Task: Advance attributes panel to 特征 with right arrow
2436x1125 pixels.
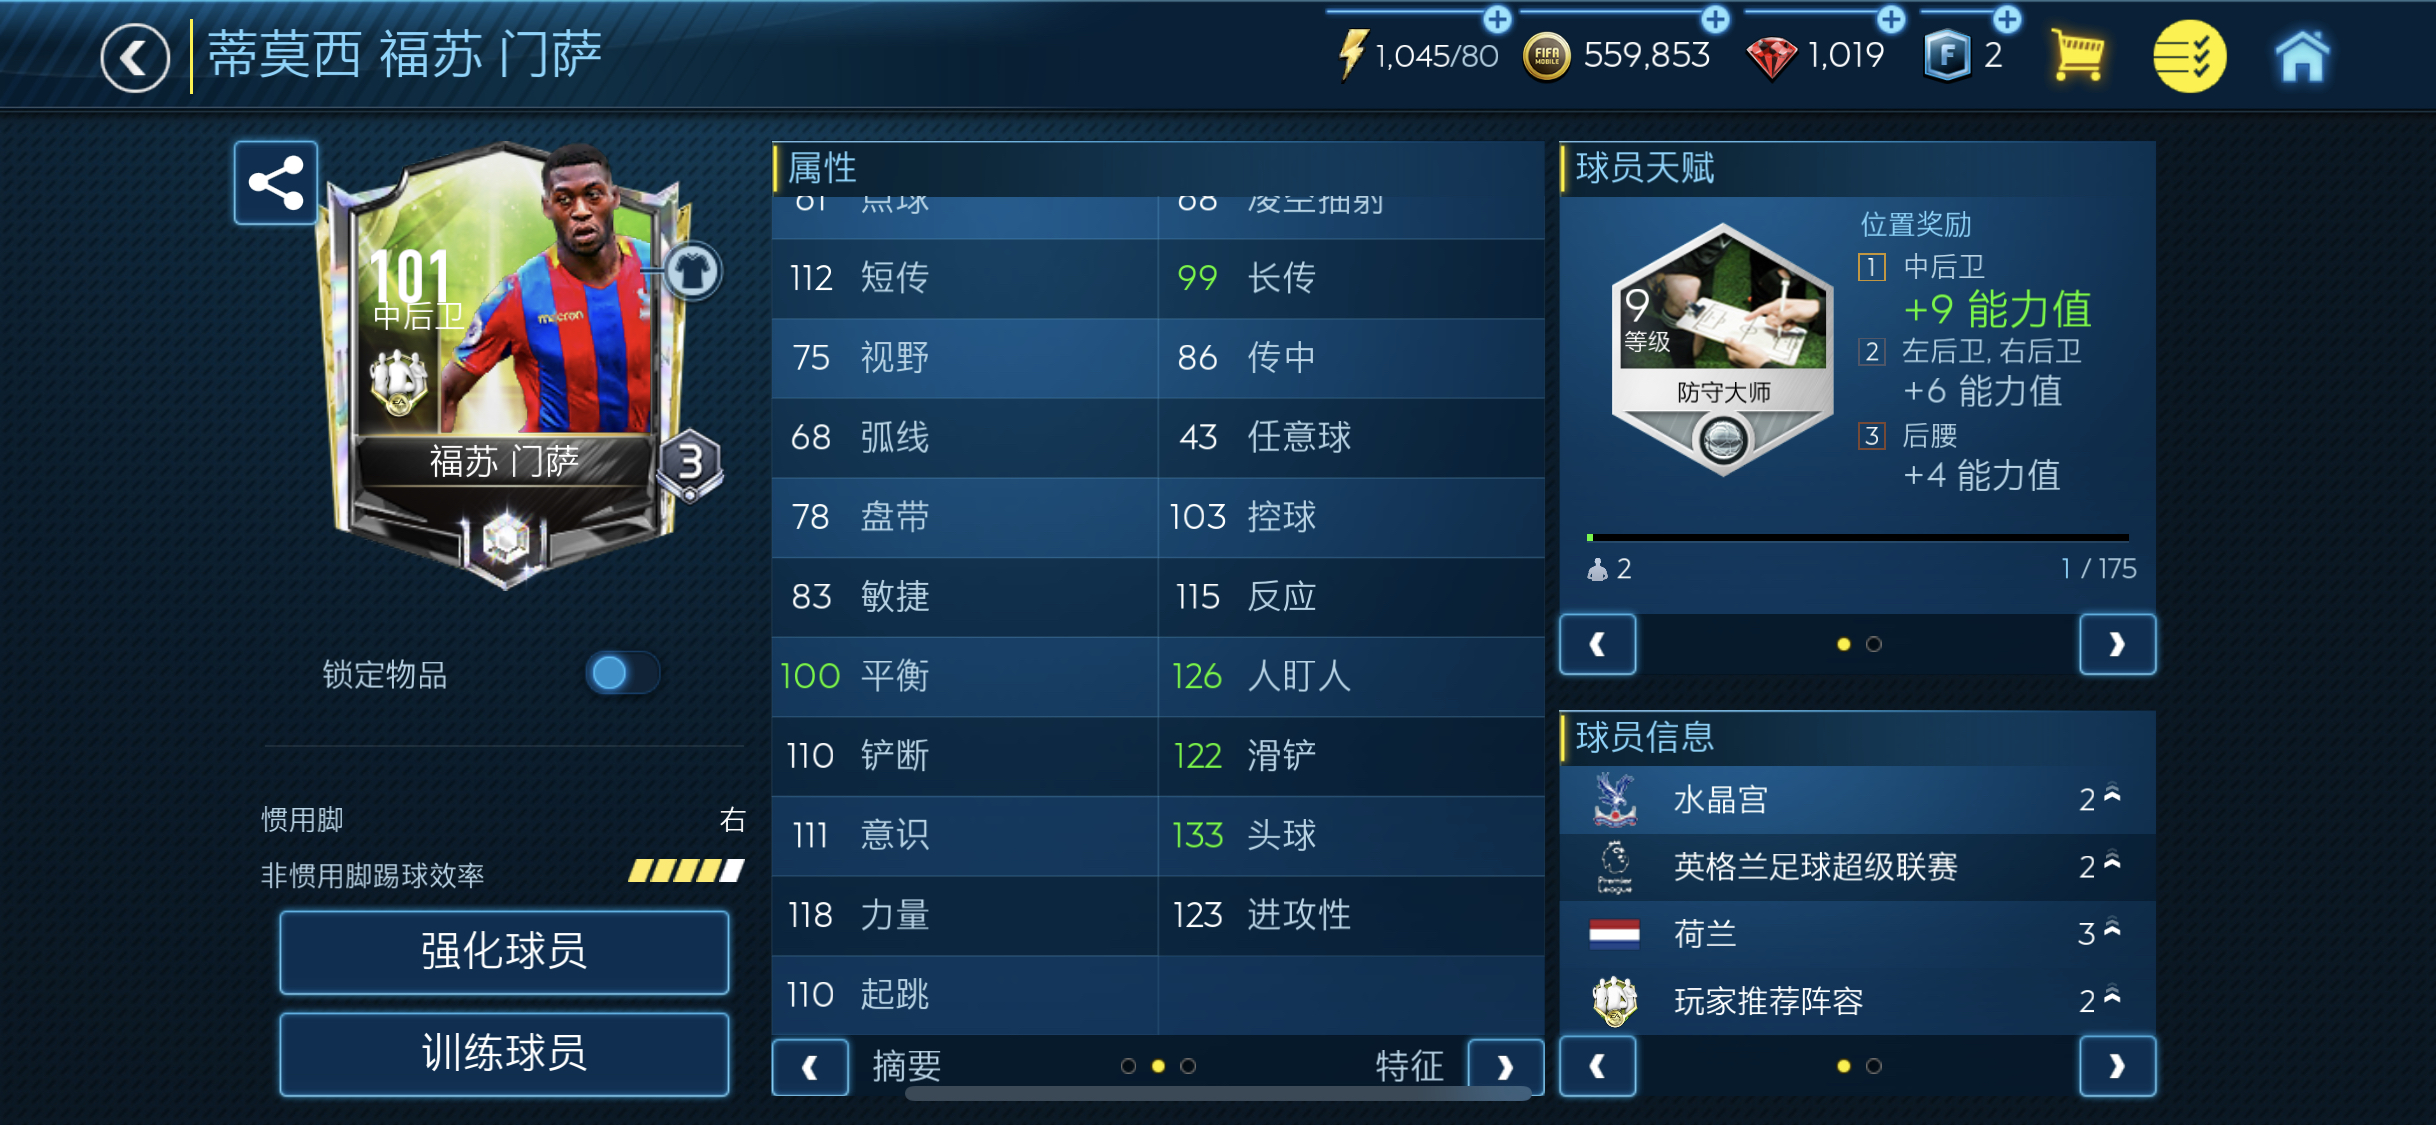Action: [x=1505, y=1067]
